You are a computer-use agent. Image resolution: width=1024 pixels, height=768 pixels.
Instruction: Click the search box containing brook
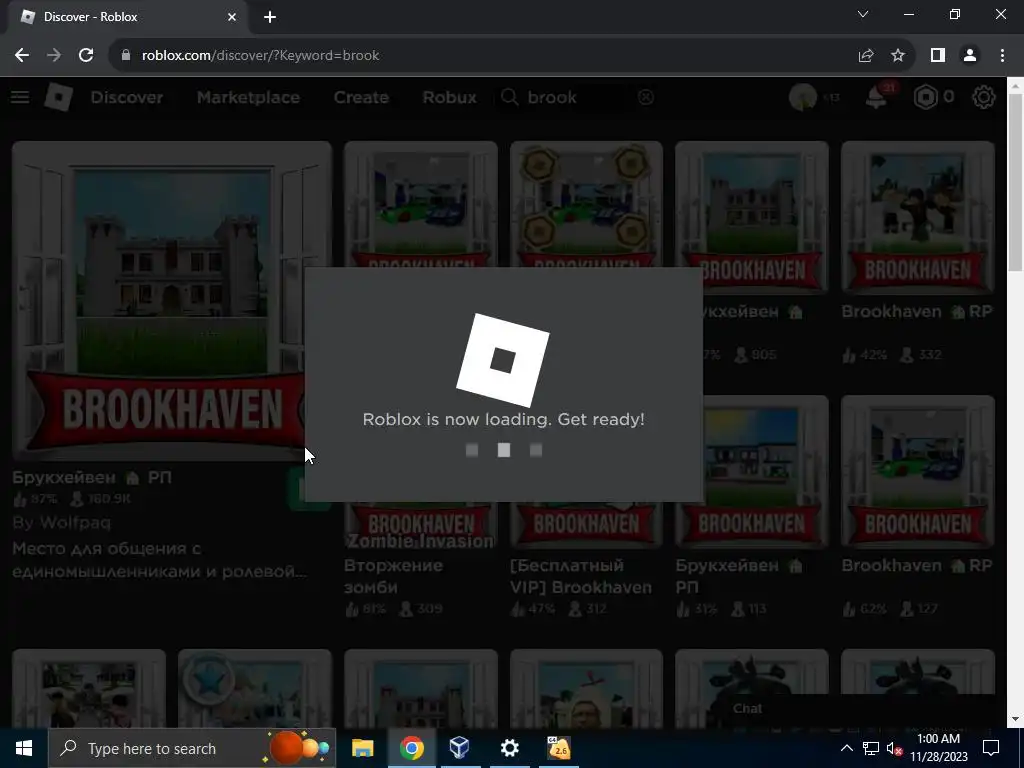coord(578,97)
